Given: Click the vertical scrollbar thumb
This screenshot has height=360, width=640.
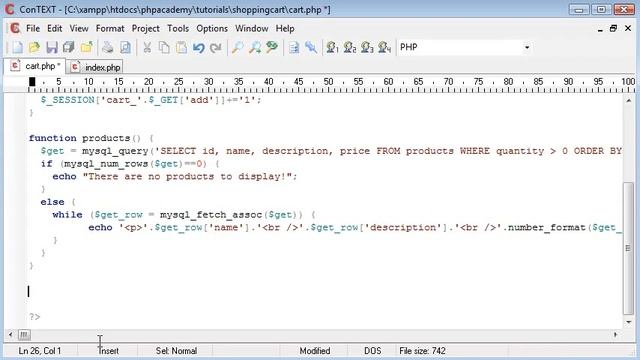Looking at the screenshot, I should click(x=629, y=249).
